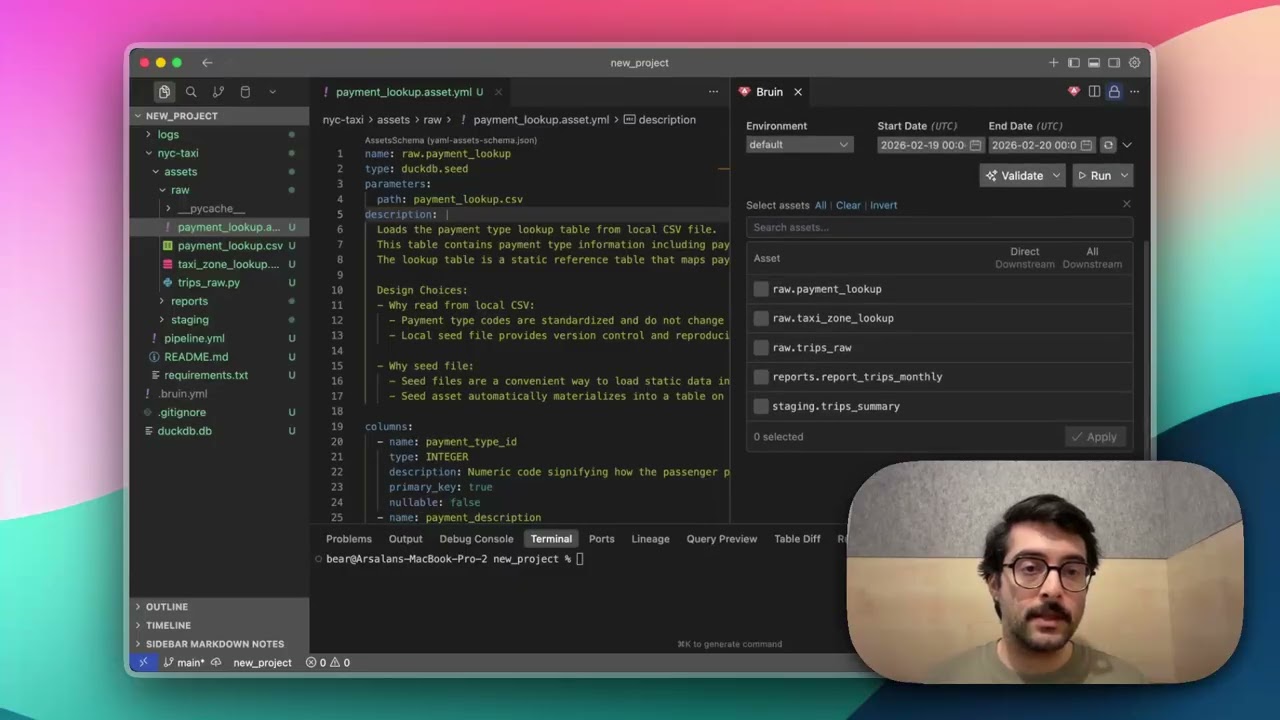Switch to the Query Preview tab
The height and width of the screenshot is (720, 1280).
point(722,539)
